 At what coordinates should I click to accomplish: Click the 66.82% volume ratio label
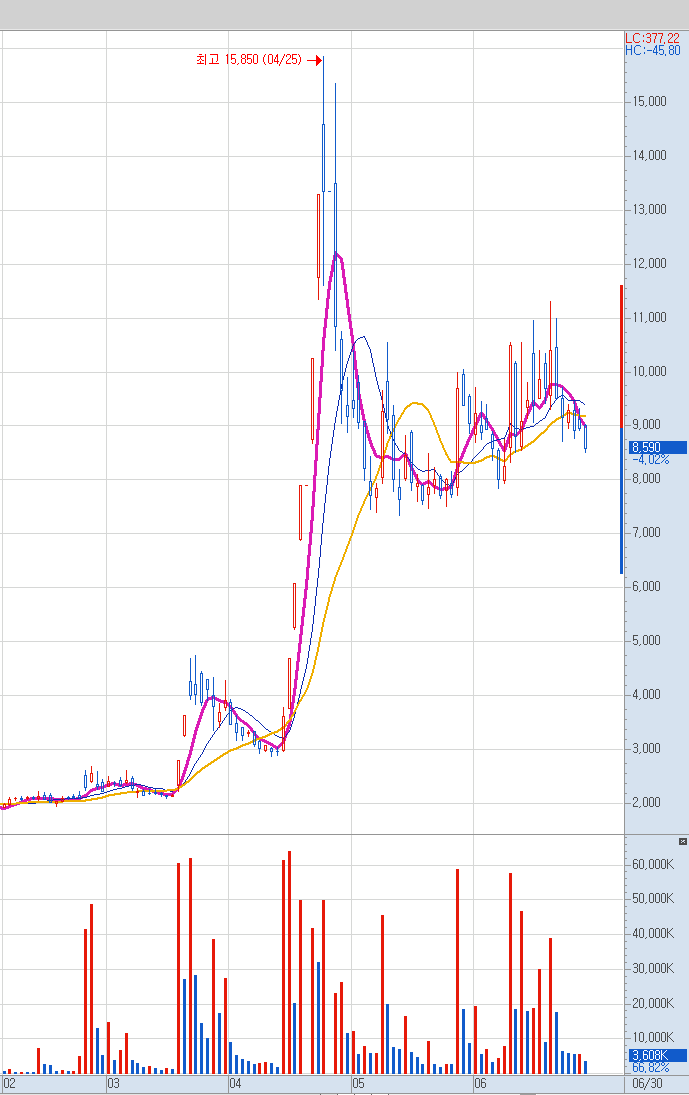click(651, 1068)
